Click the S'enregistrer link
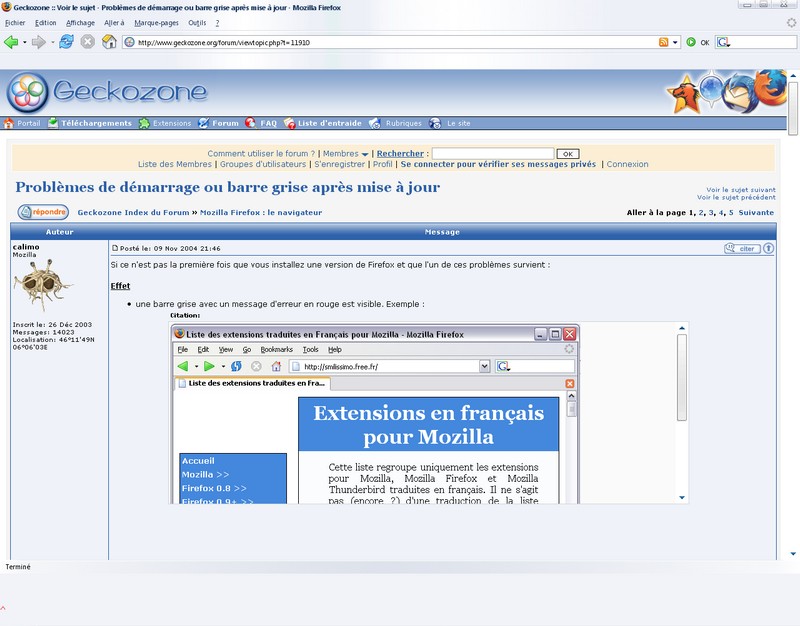 339,164
